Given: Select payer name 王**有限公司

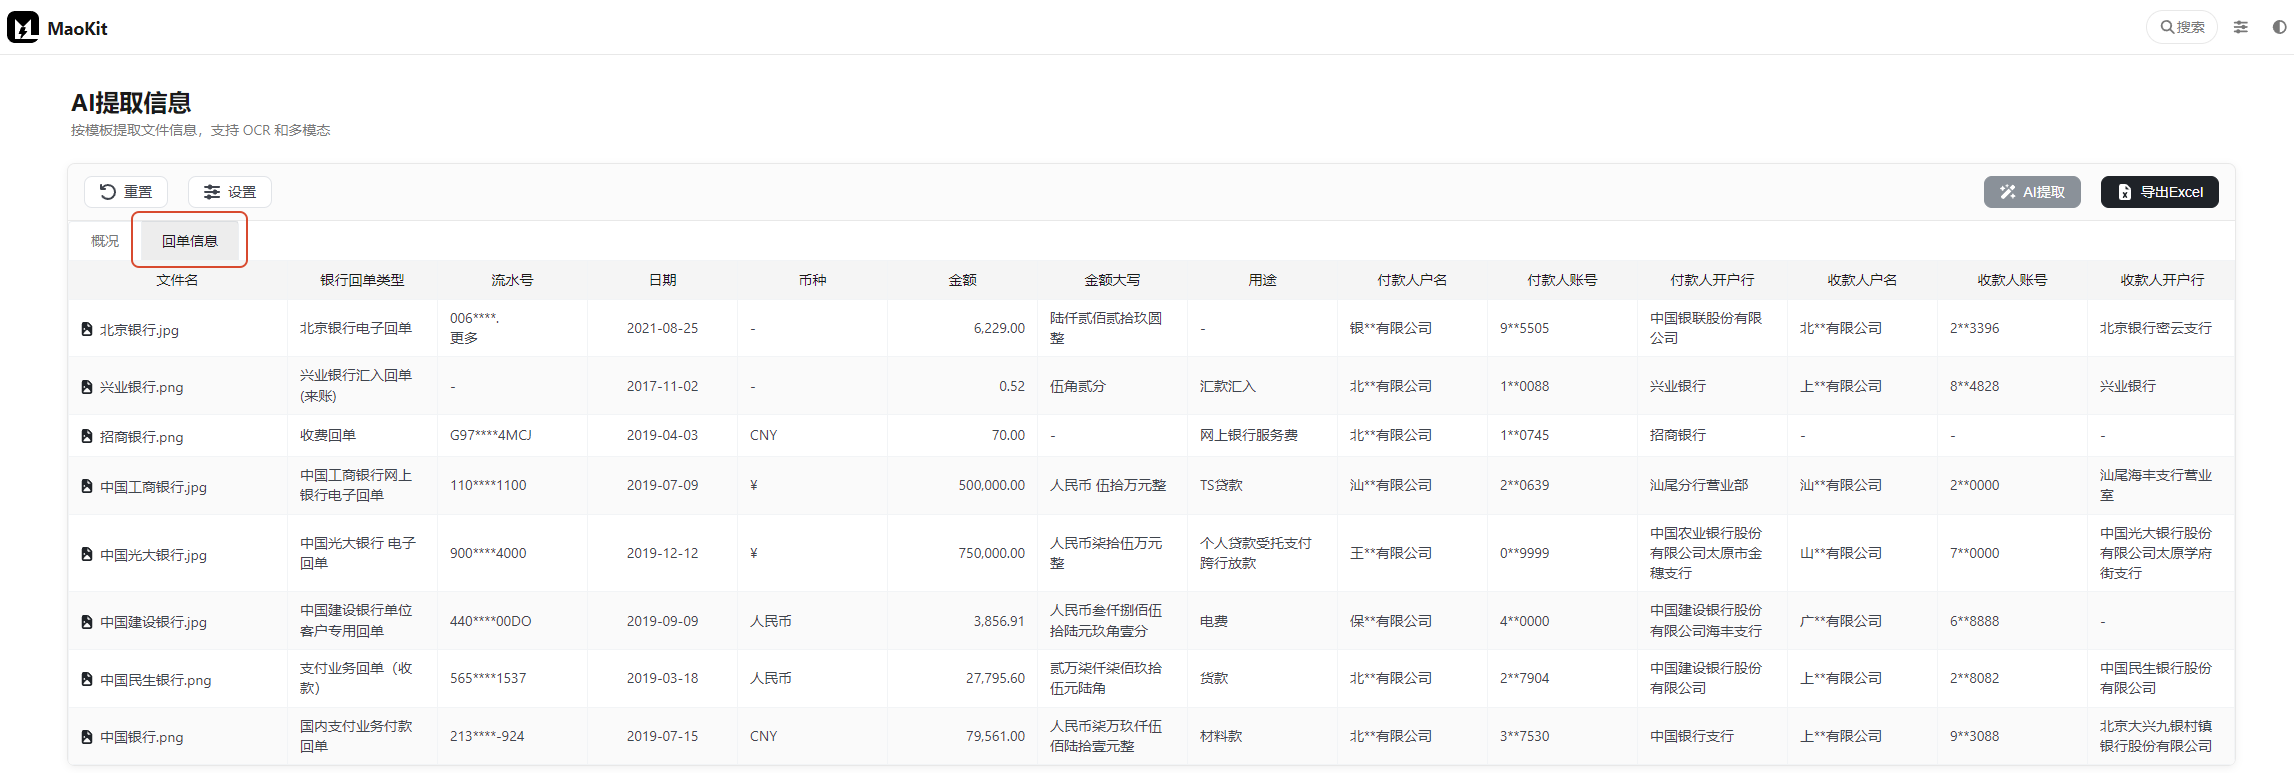Looking at the screenshot, I should point(1391,553).
